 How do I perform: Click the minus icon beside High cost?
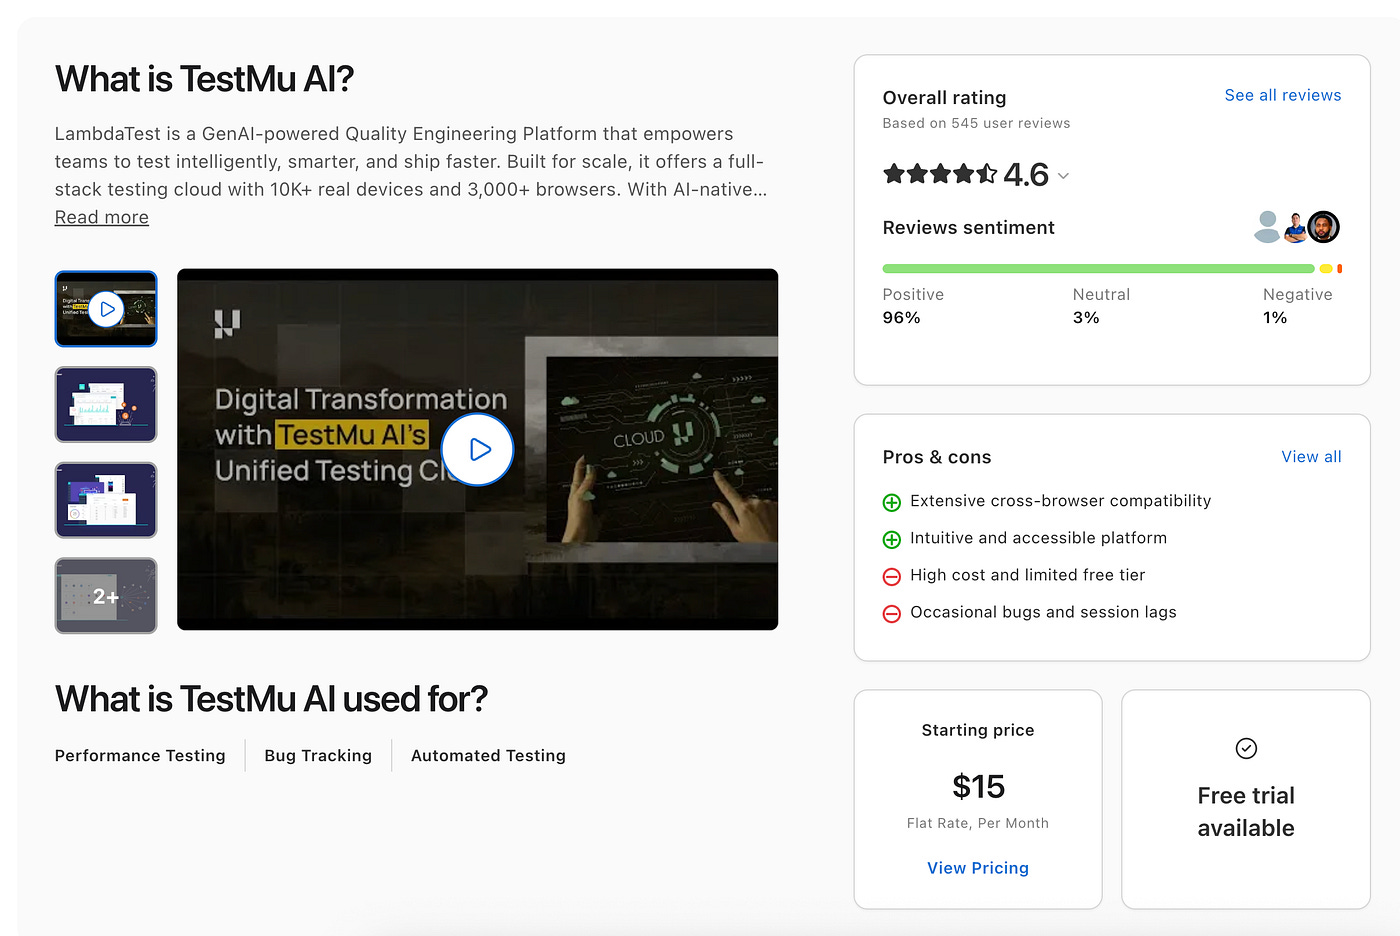[x=892, y=576]
